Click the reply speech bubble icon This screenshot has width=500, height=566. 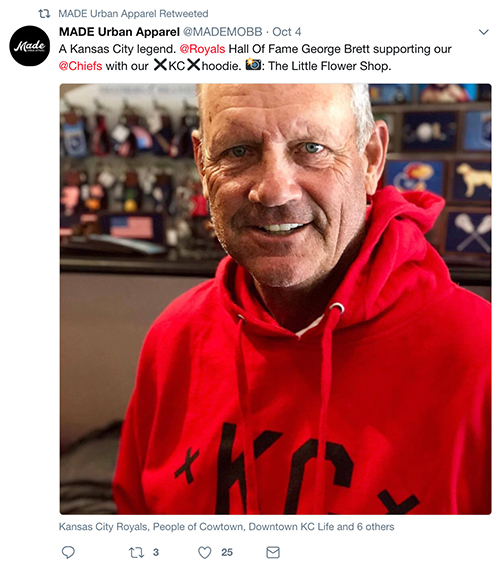click(x=68, y=552)
